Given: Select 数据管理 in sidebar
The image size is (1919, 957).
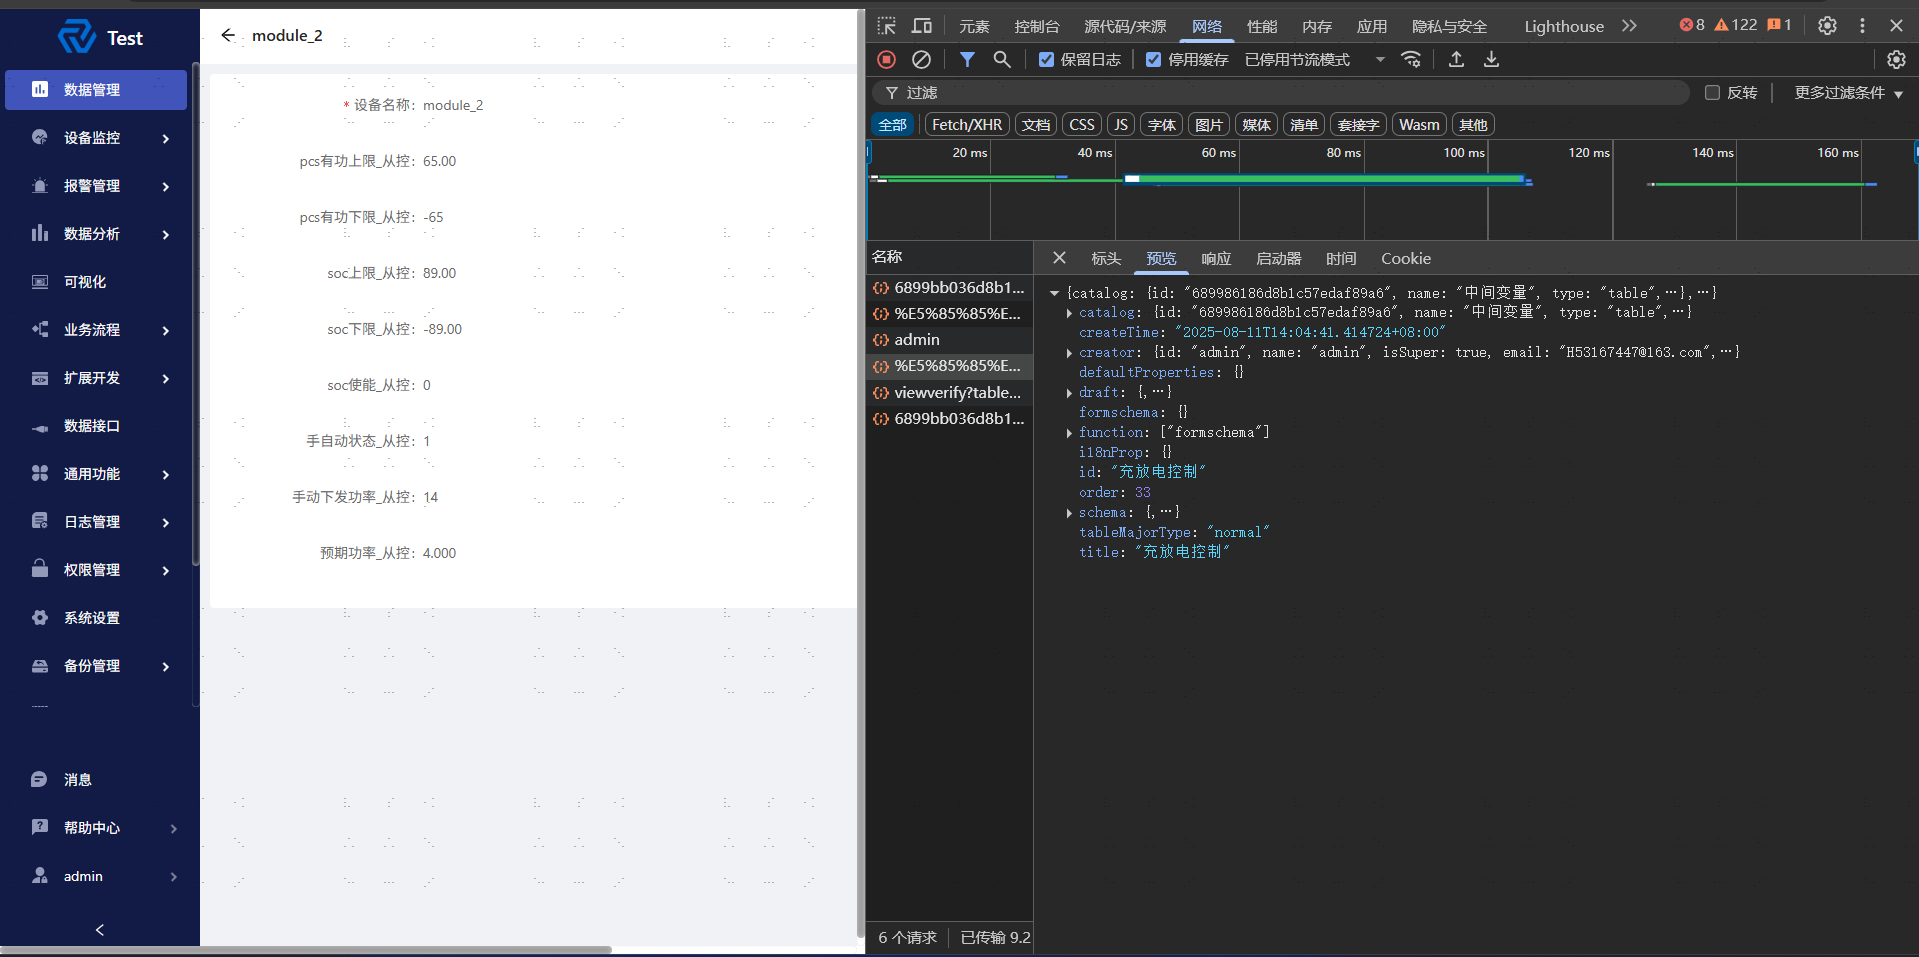Looking at the screenshot, I should [96, 90].
